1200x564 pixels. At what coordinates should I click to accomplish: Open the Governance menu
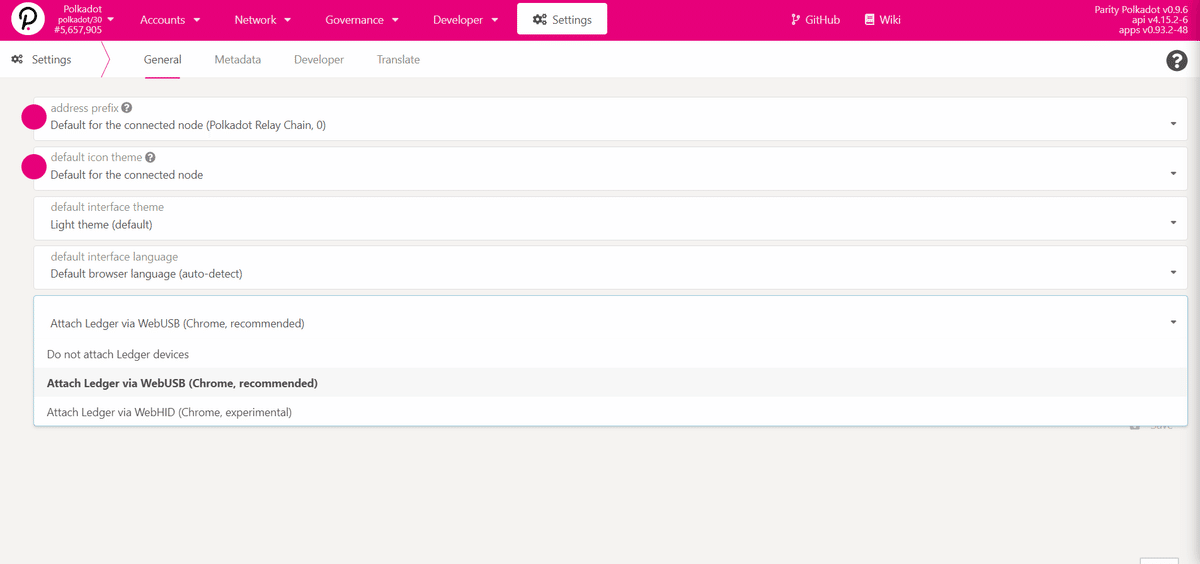pos(362,20)
